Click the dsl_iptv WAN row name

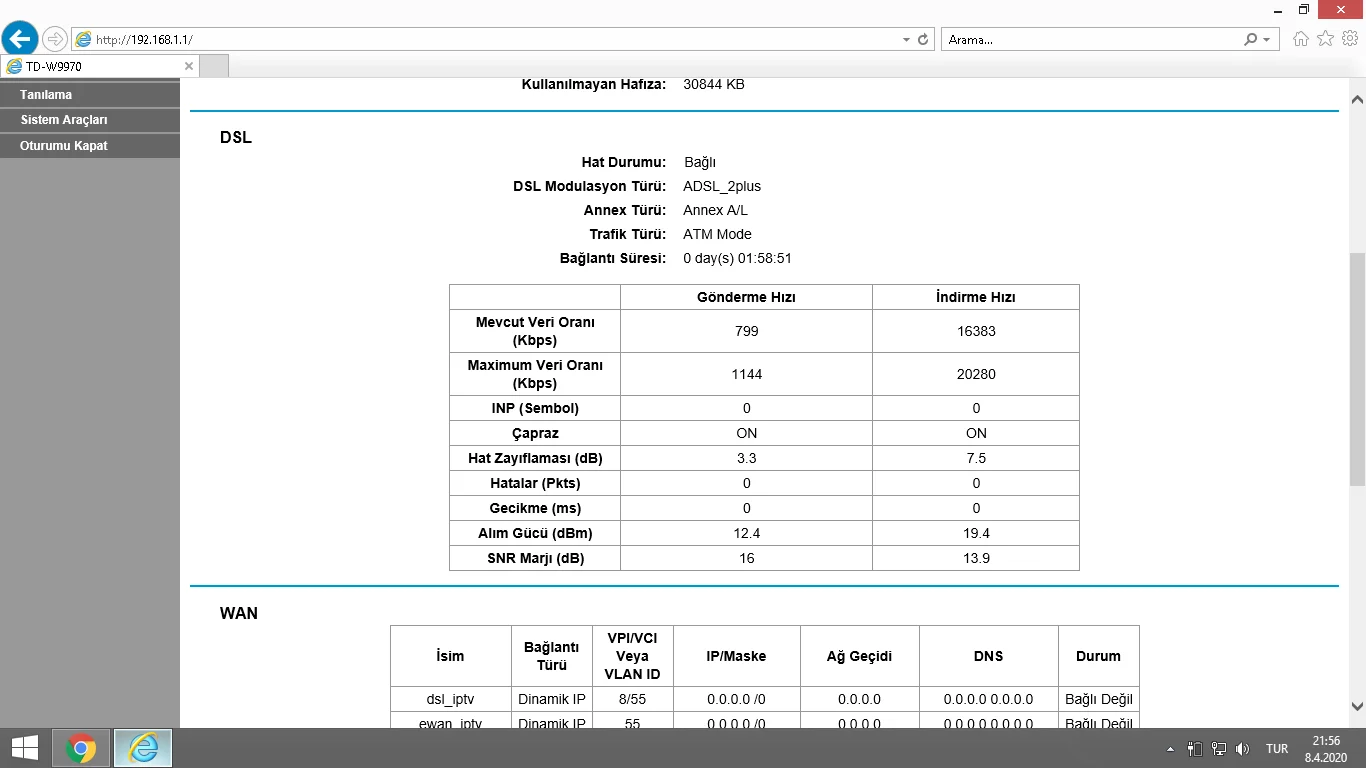pos(450,699)
